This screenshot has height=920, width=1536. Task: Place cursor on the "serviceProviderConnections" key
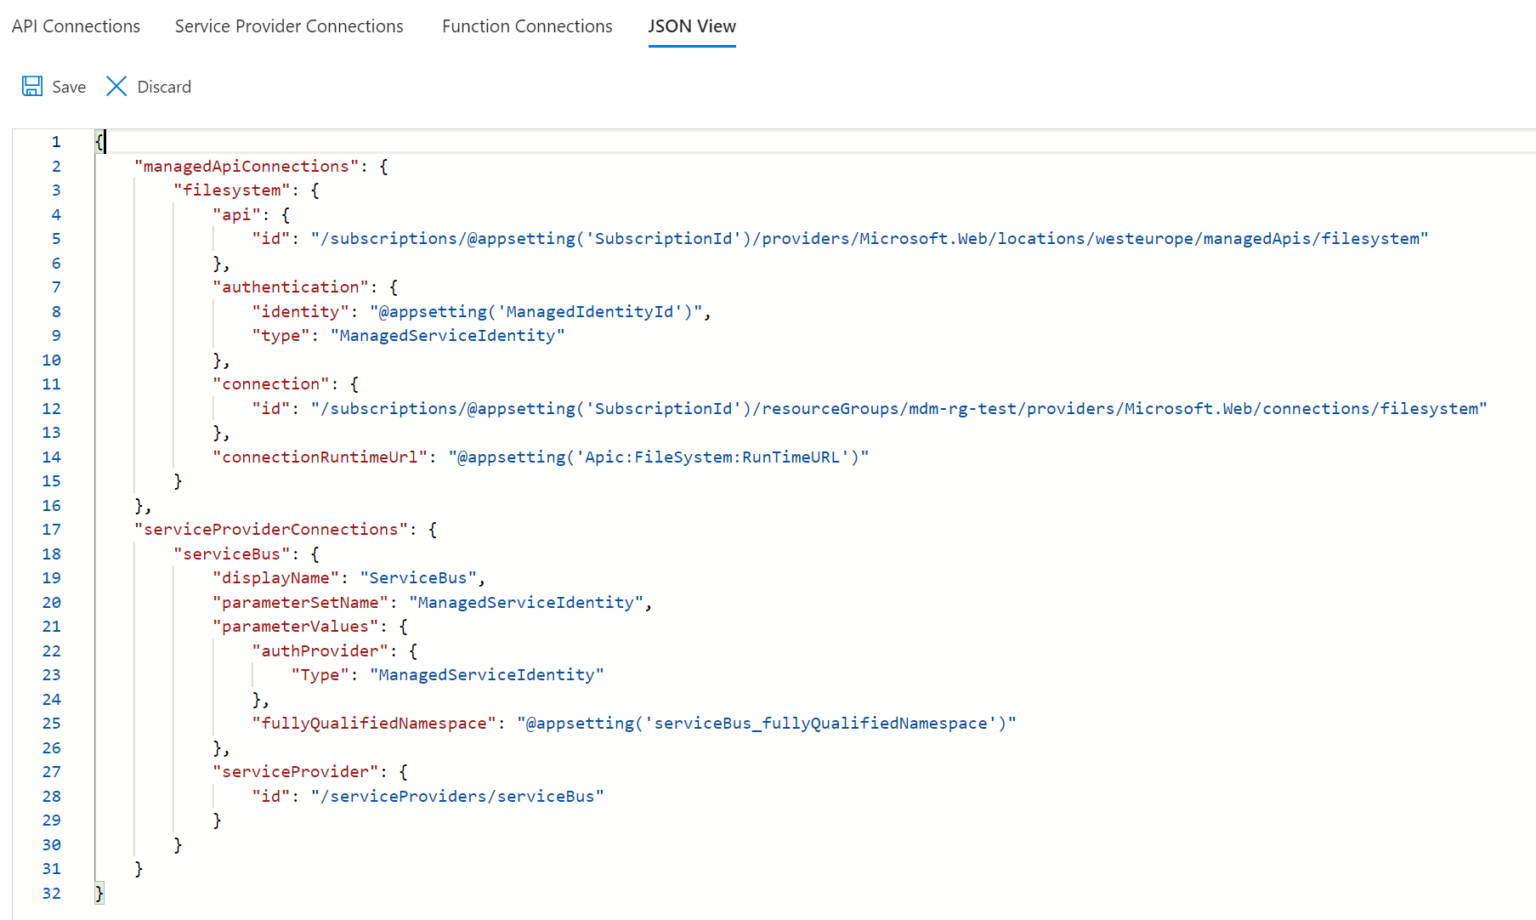coord(270,530)
